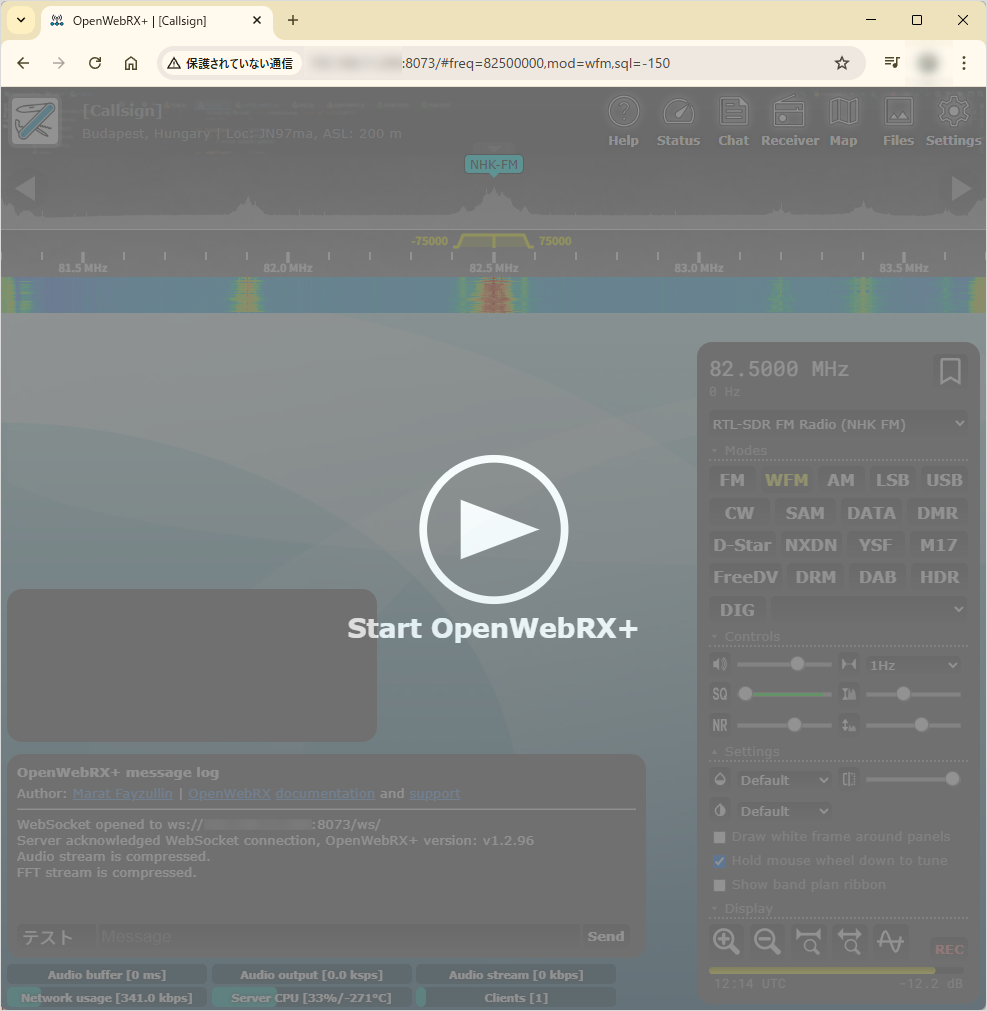
Task: Open the 1Hz tuning step dropdown
Action: click(x=915, y=664)
